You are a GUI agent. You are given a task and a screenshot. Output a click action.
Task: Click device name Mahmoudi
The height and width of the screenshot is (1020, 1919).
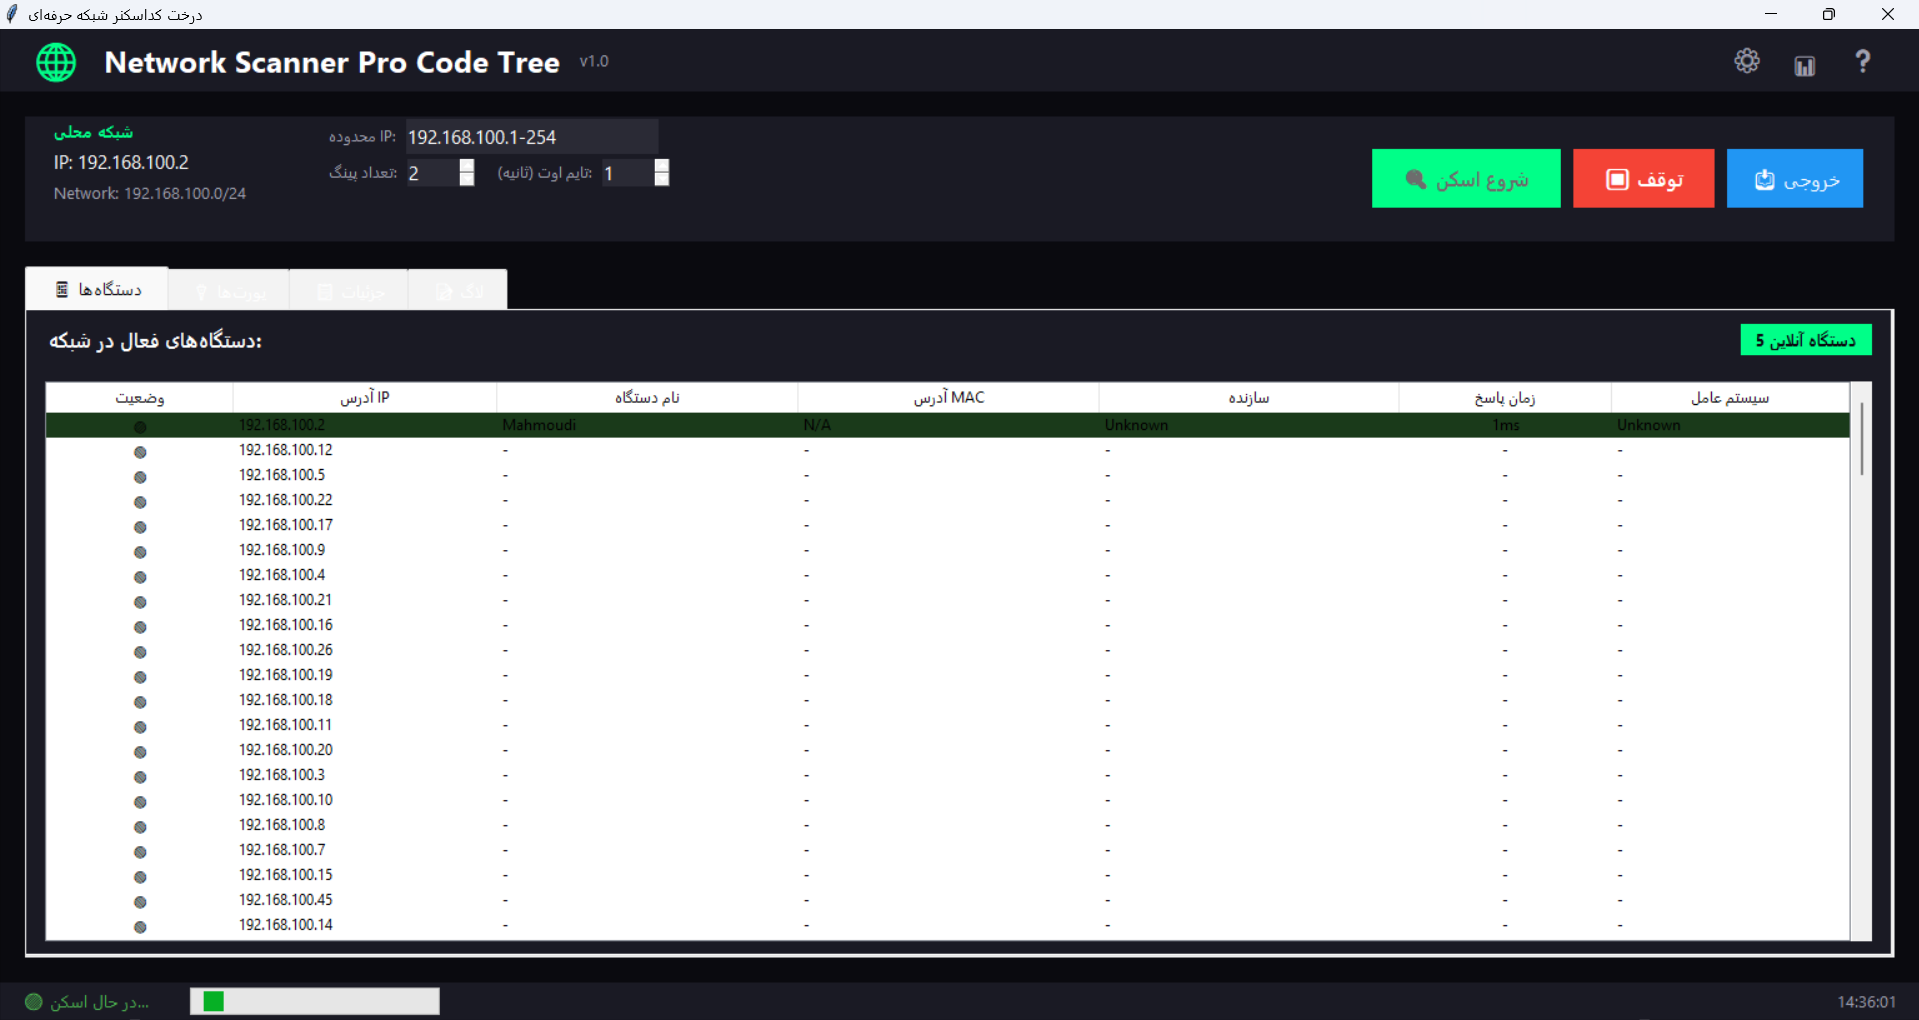click(539, 425)
